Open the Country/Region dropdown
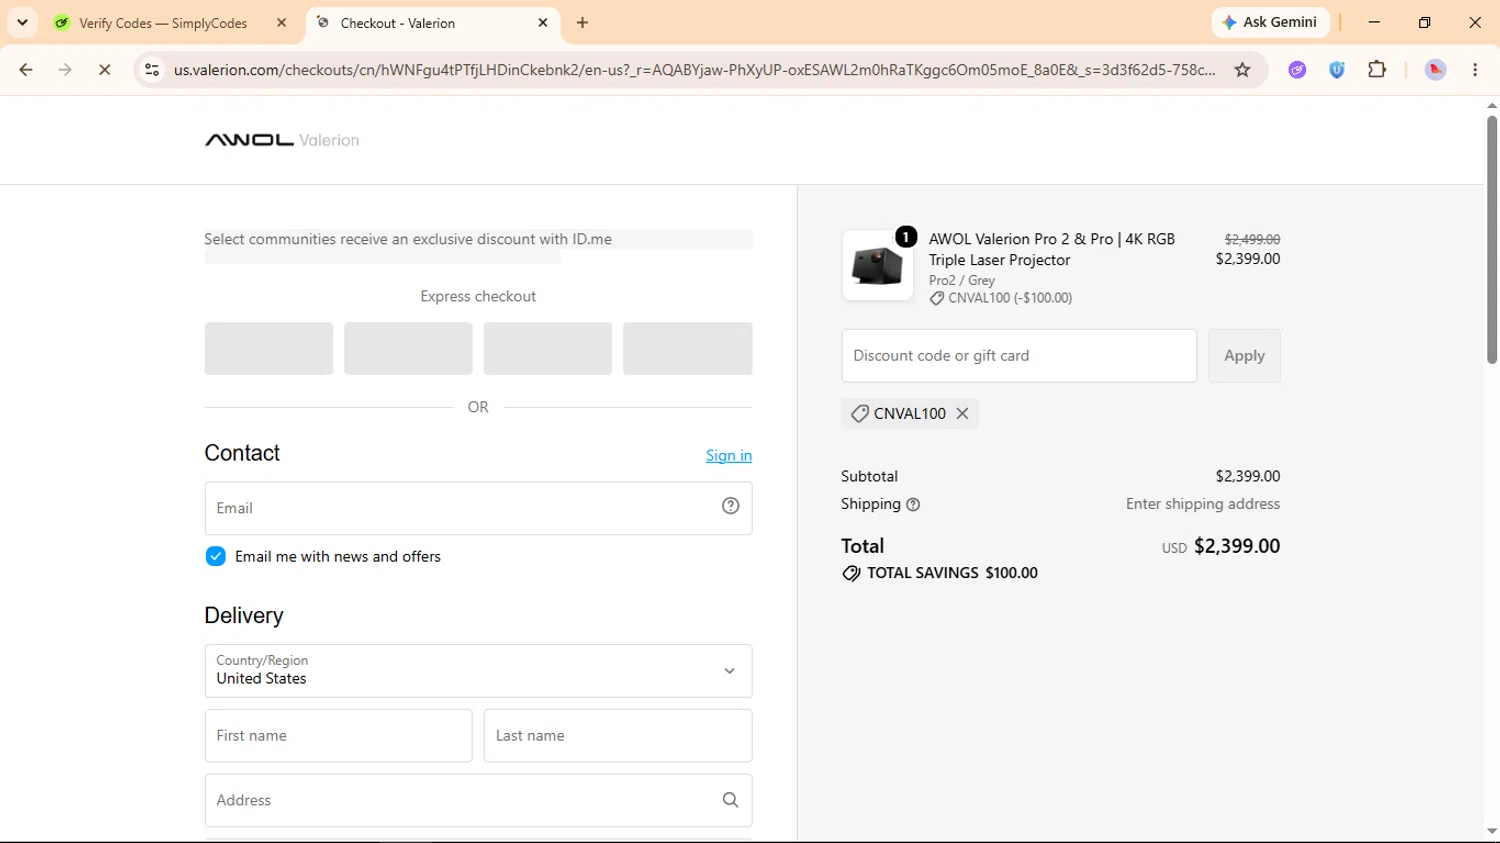The height and width of the screenshot is (843, 1500). click(x=478, y=671)
